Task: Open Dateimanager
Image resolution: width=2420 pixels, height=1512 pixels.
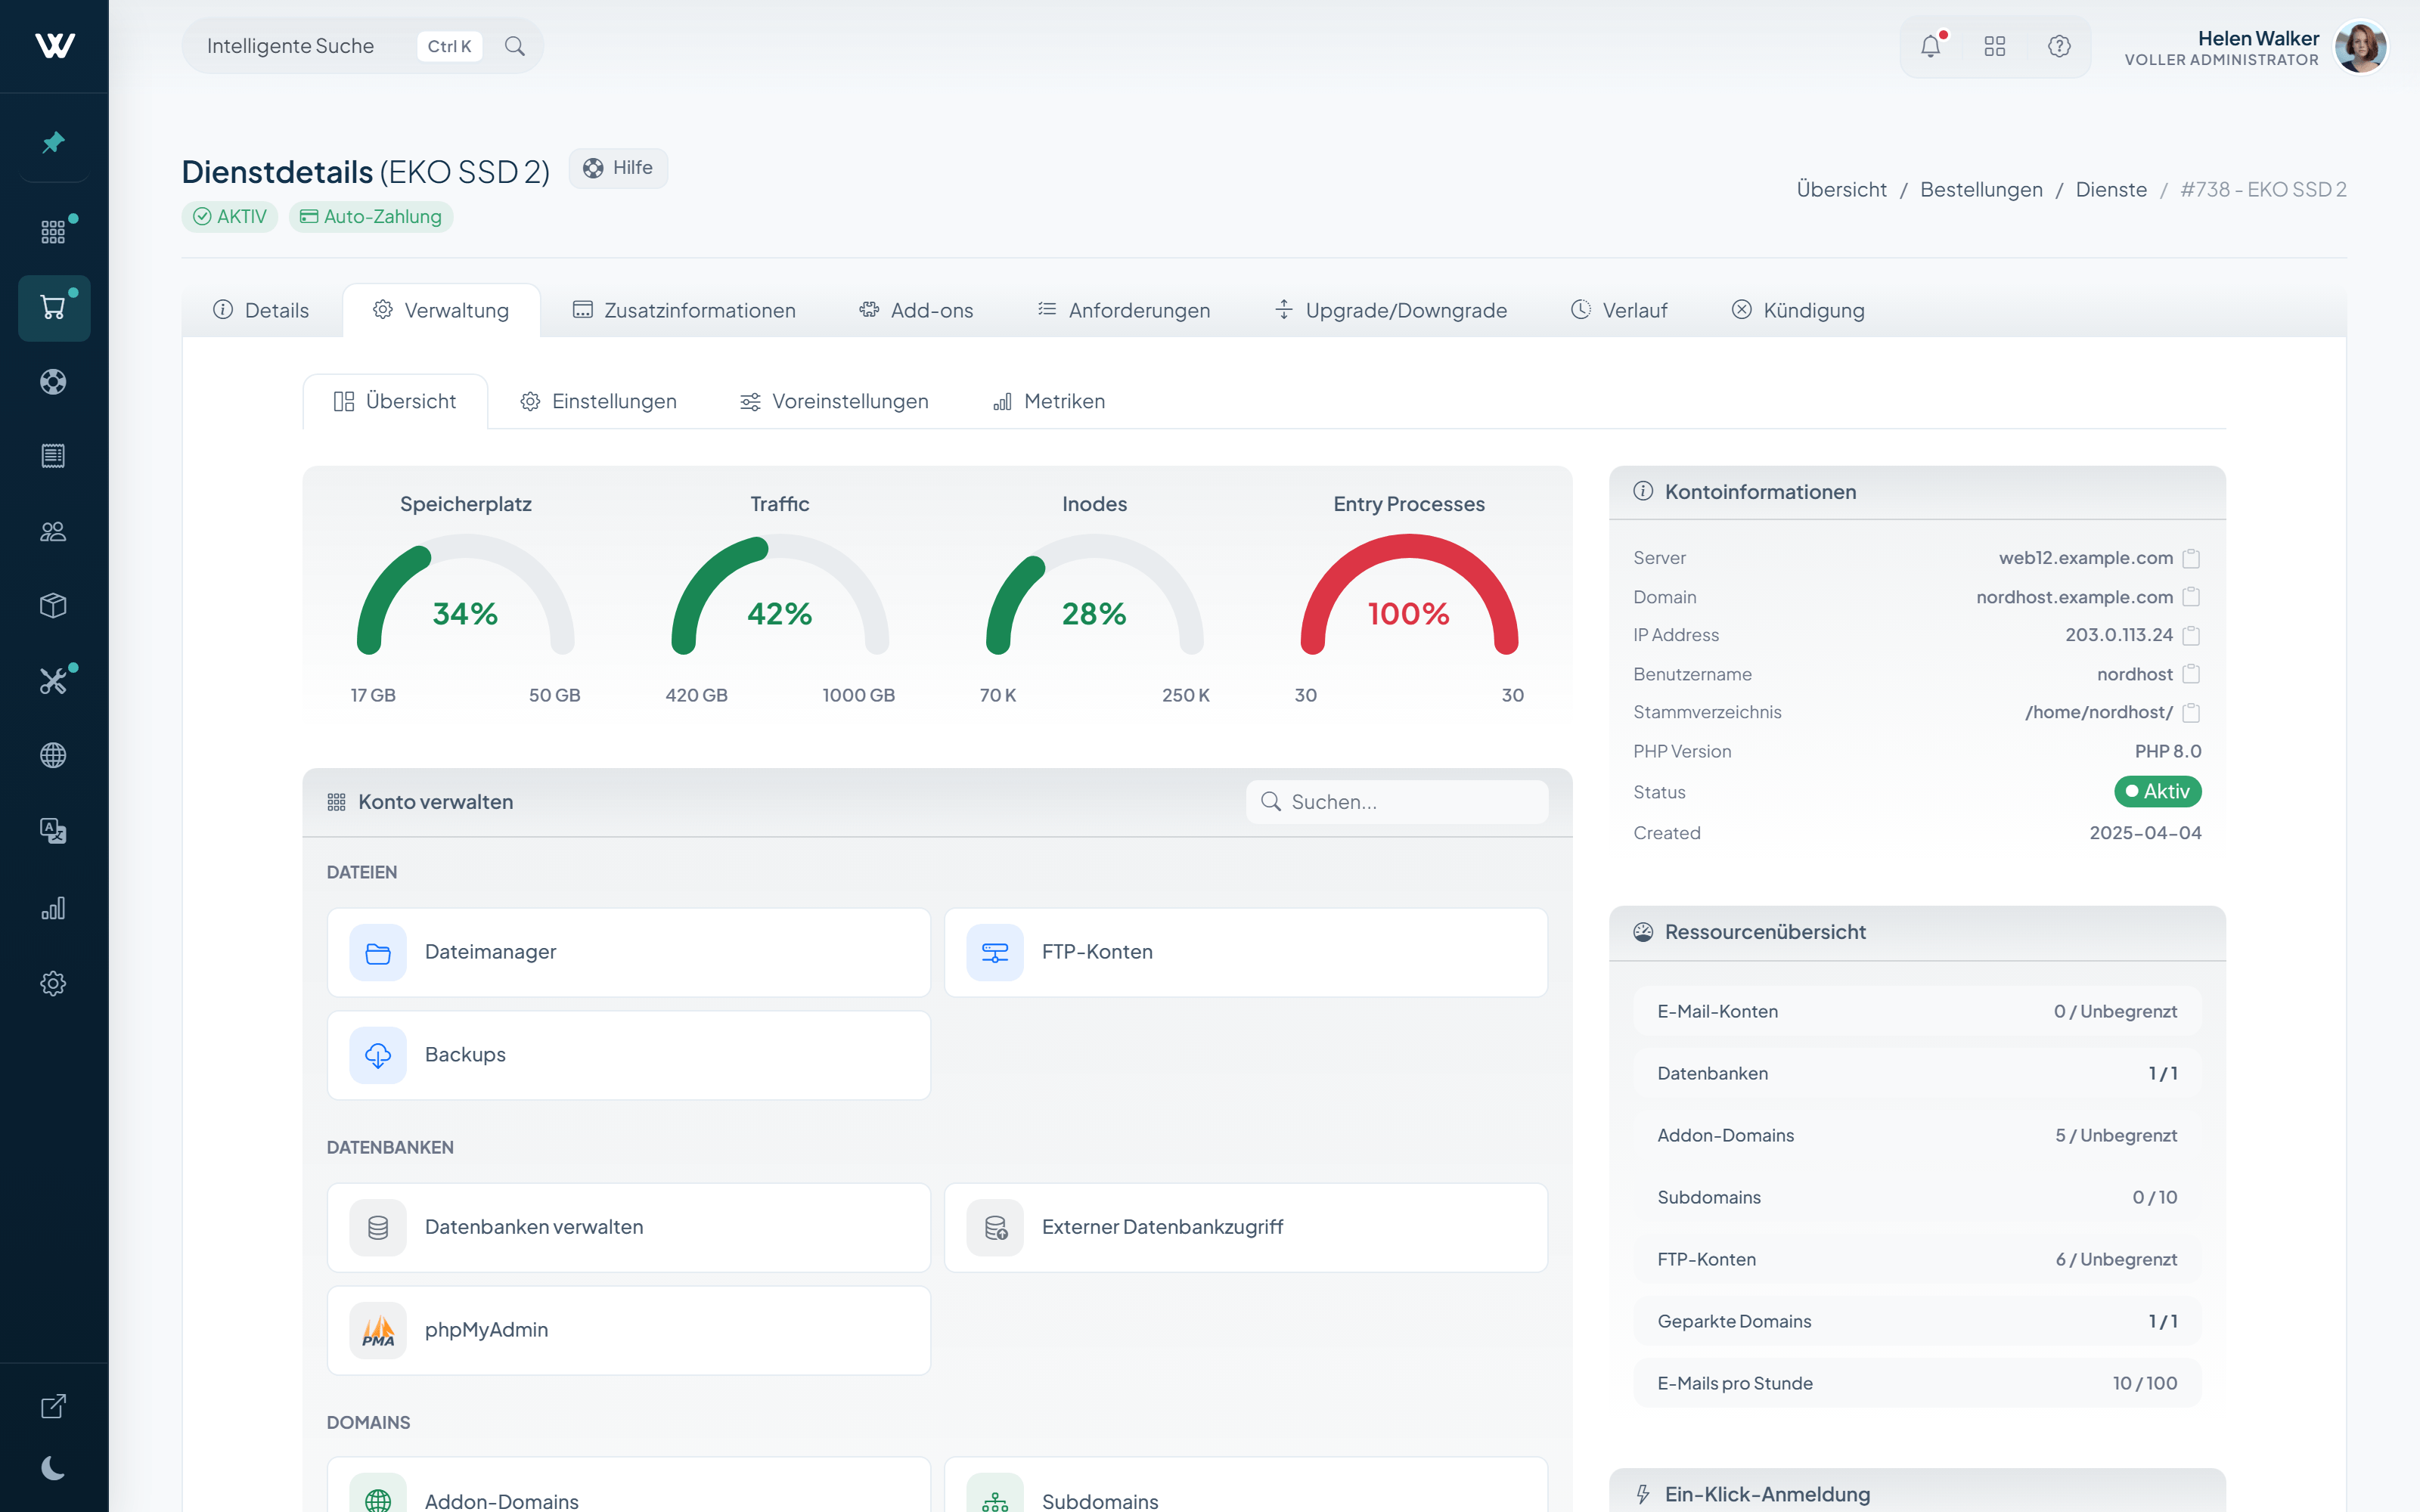Action: tap(629, 952)
